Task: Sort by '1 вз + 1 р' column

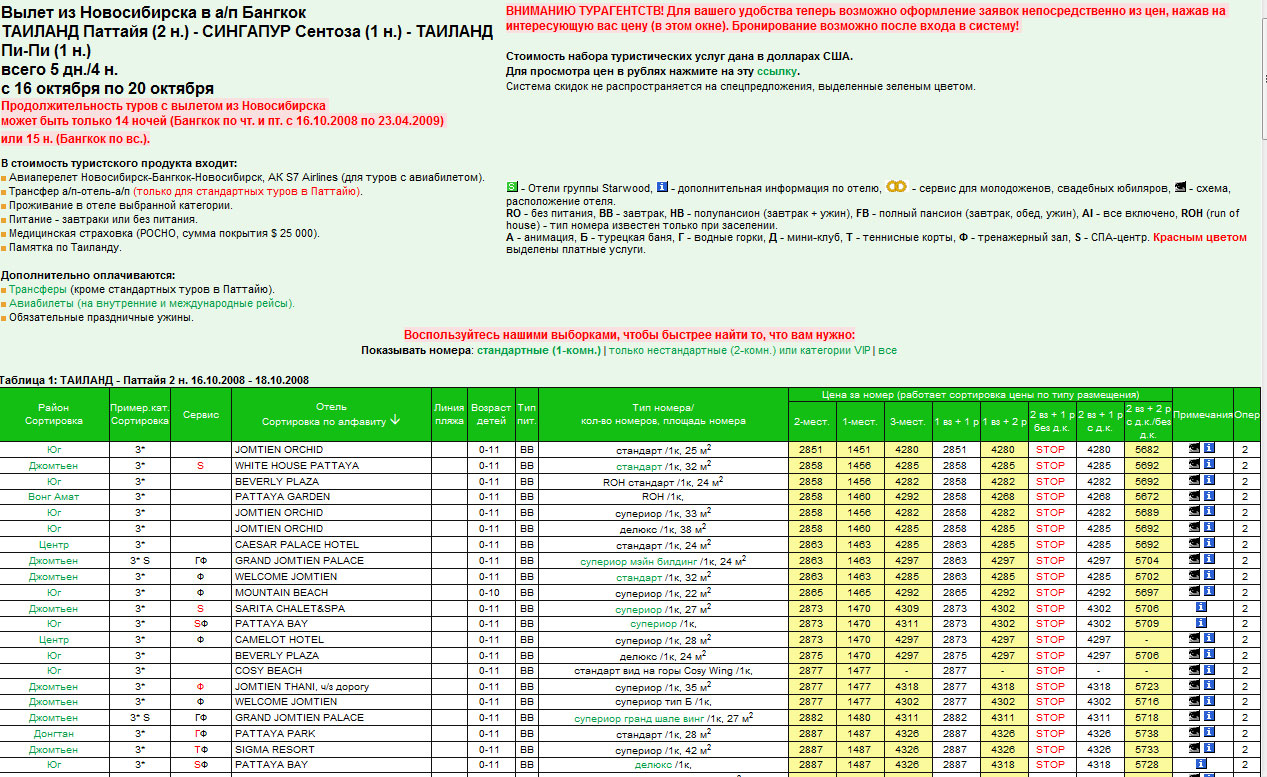Action: click(956, 421)
